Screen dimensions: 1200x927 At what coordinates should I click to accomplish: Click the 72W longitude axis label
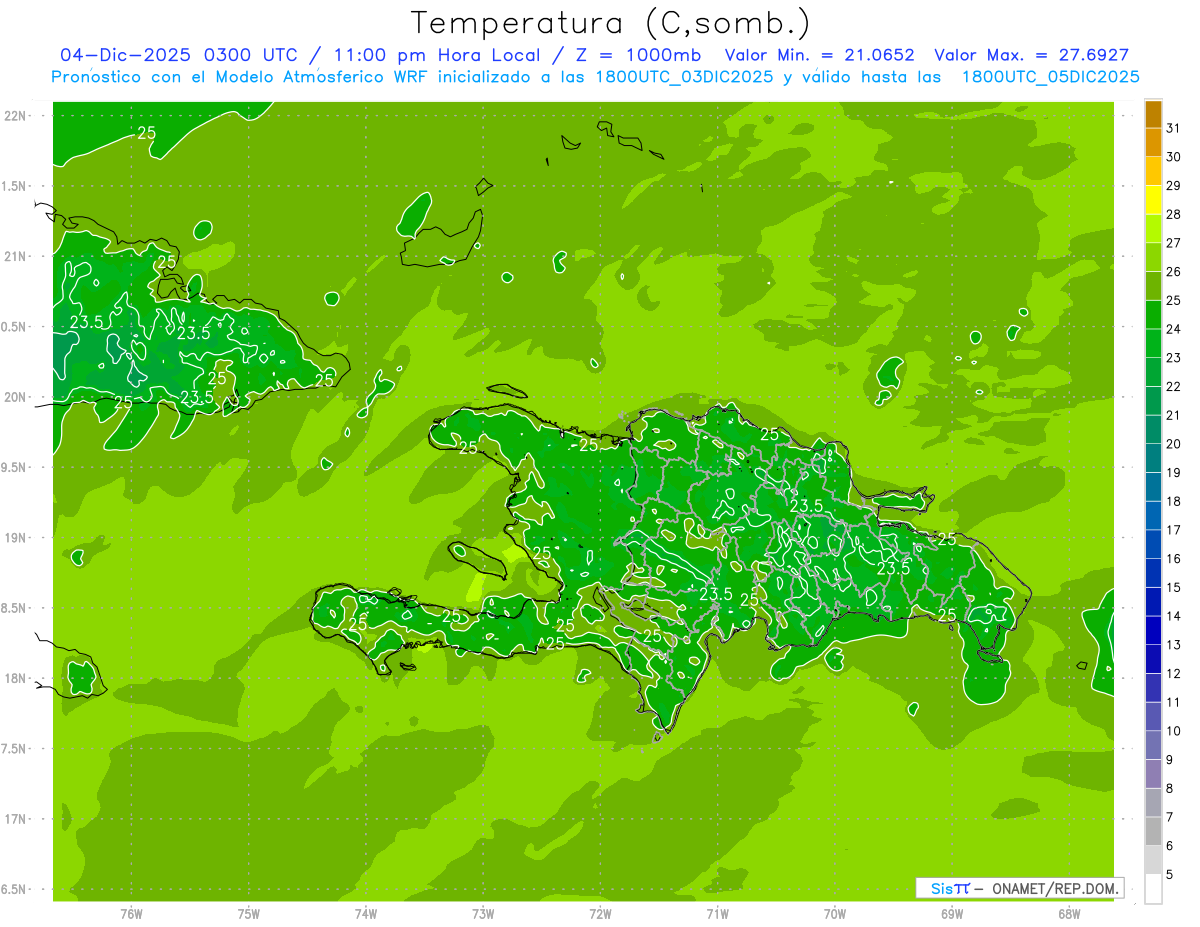(x=600, y=913)
